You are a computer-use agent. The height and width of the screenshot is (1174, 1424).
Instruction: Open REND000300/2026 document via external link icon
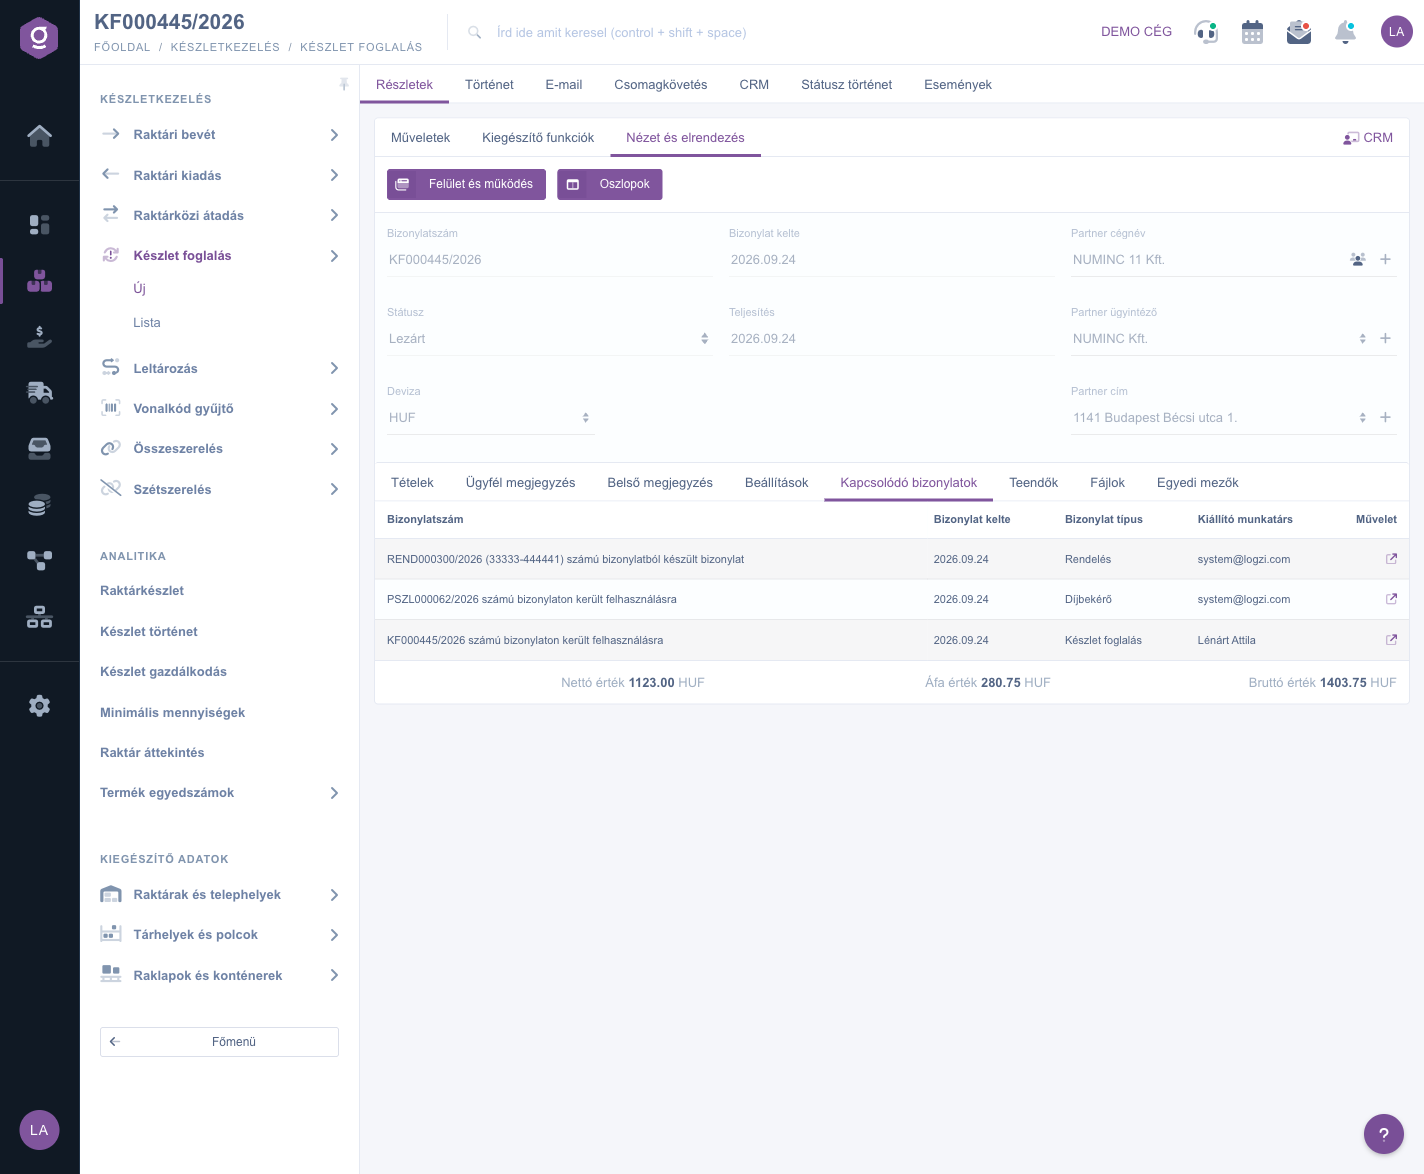pos(1391,559)
